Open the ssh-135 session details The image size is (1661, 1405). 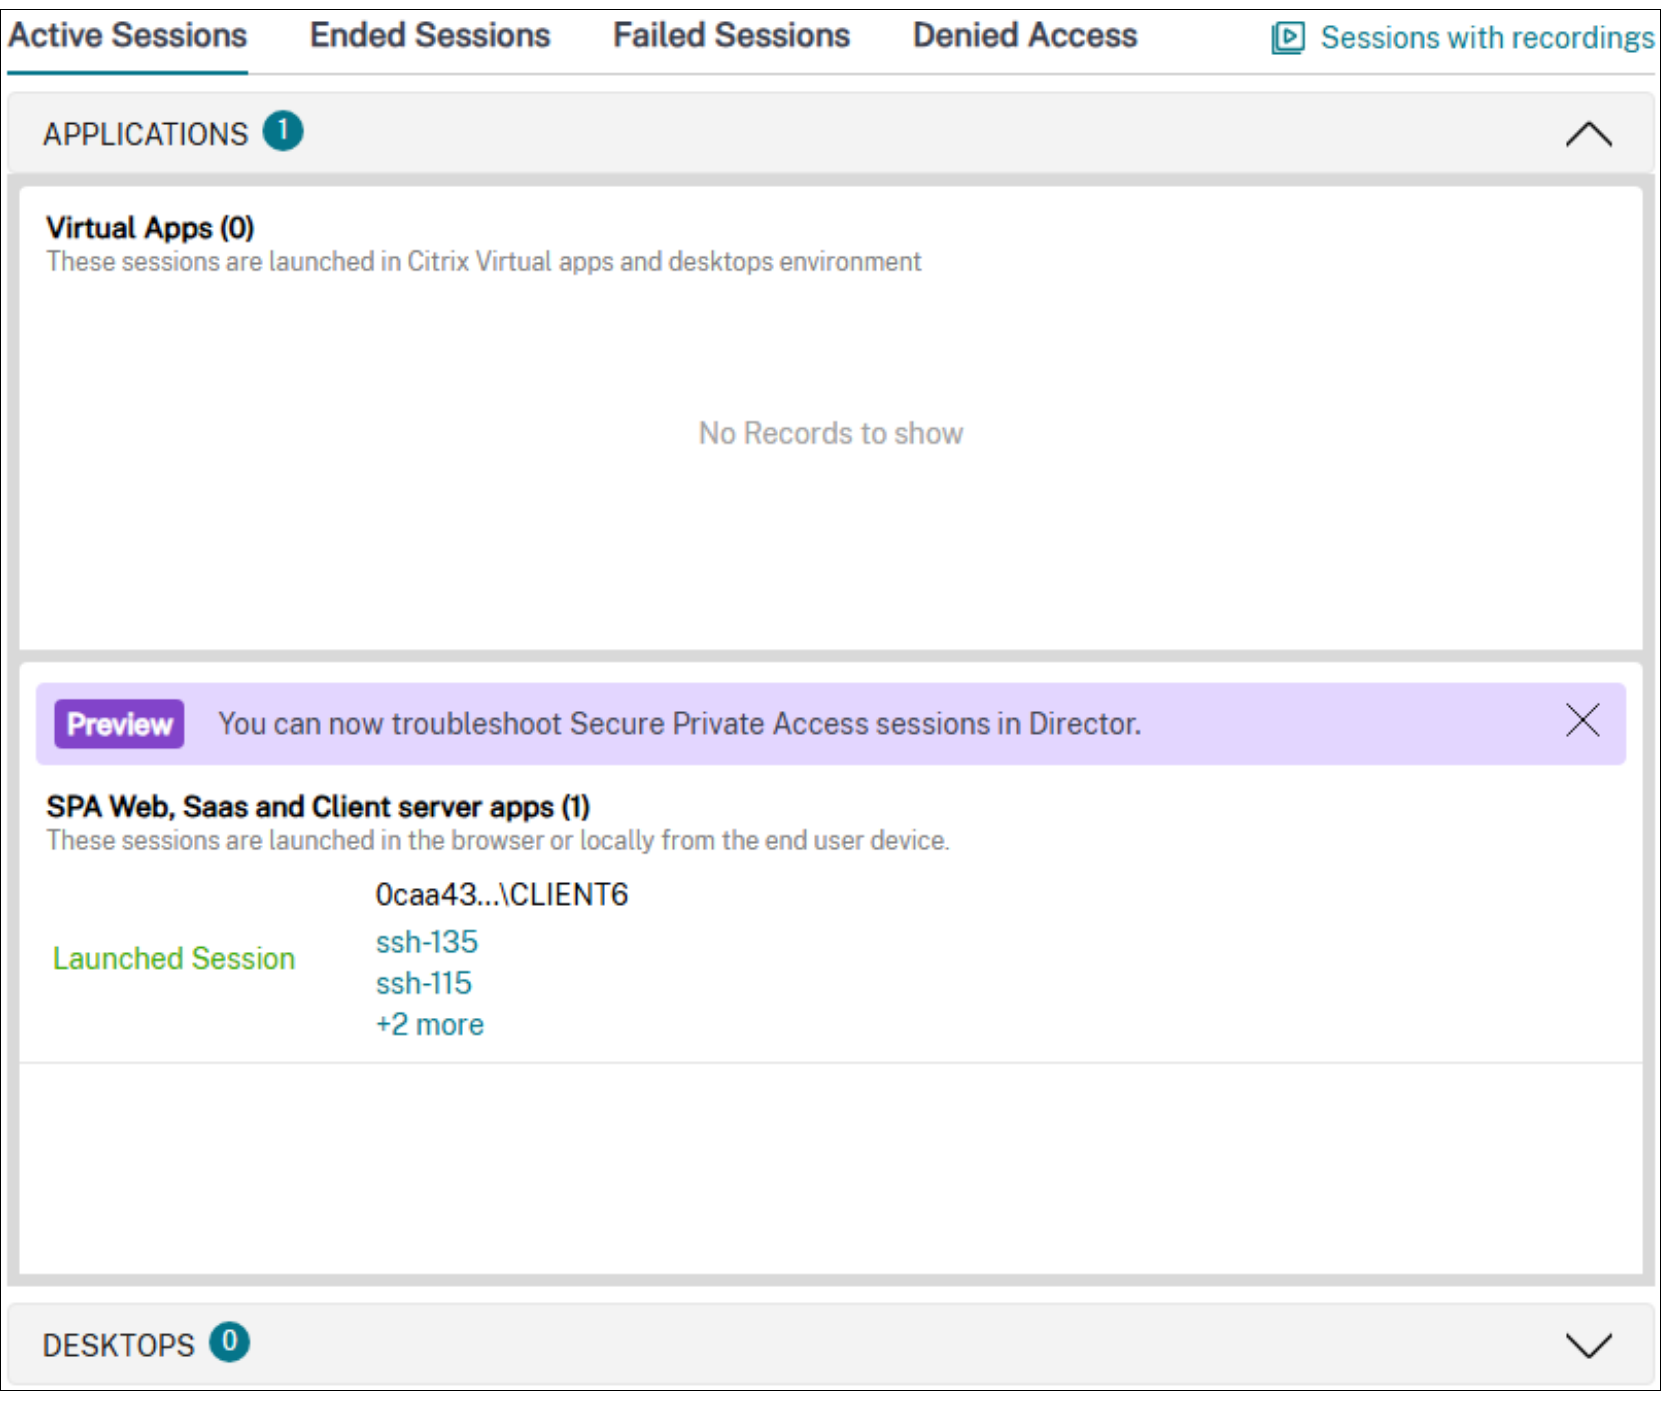coord(426,941)
